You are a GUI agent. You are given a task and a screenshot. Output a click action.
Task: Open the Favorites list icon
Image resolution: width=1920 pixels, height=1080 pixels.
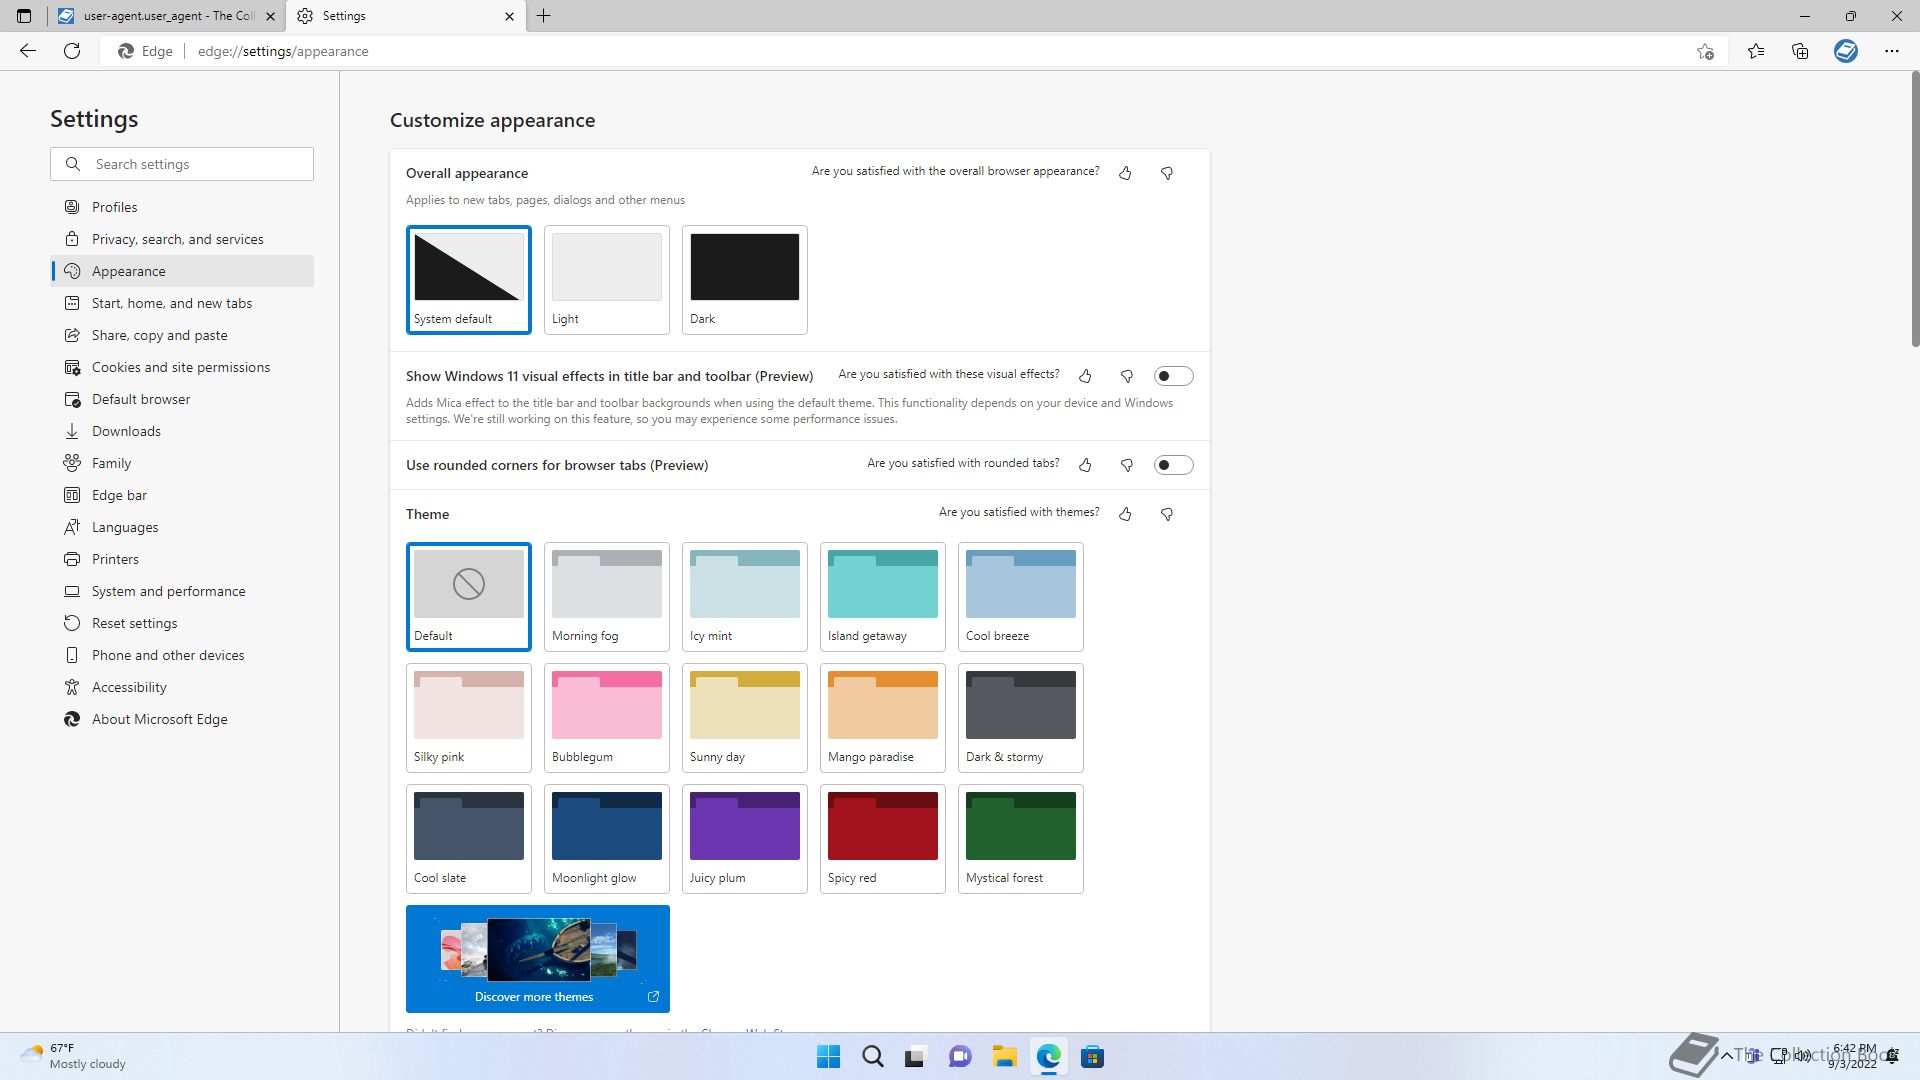[x=1756, y=51]
